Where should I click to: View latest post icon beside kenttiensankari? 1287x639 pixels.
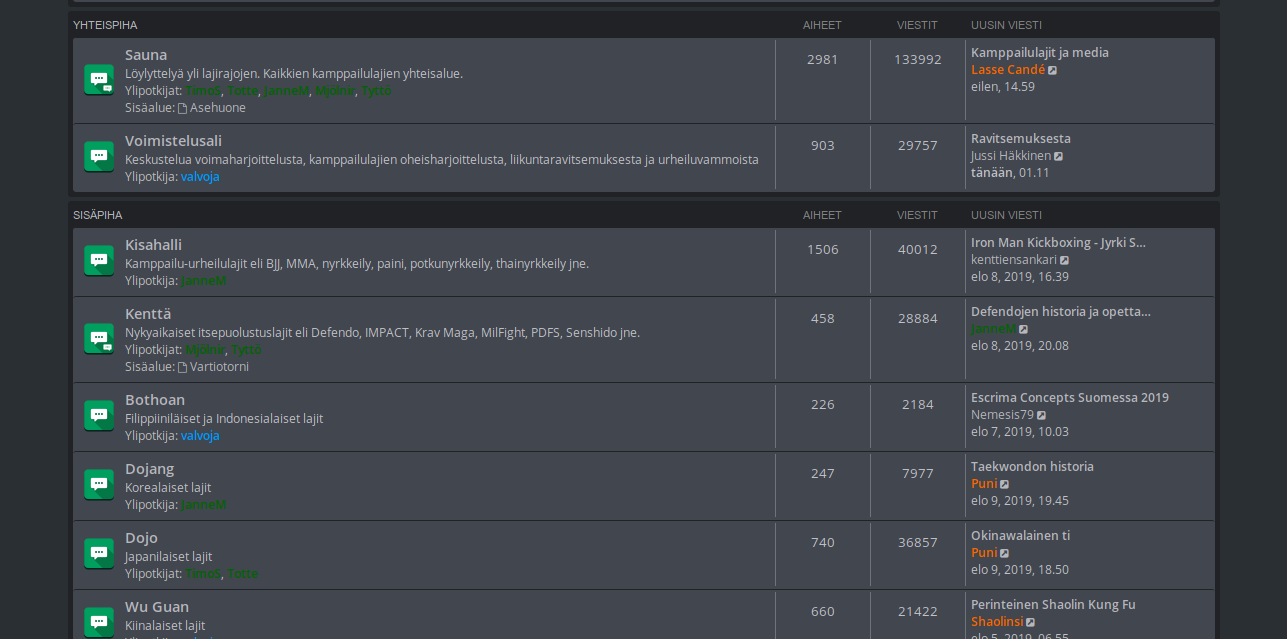pos(1065,260)
